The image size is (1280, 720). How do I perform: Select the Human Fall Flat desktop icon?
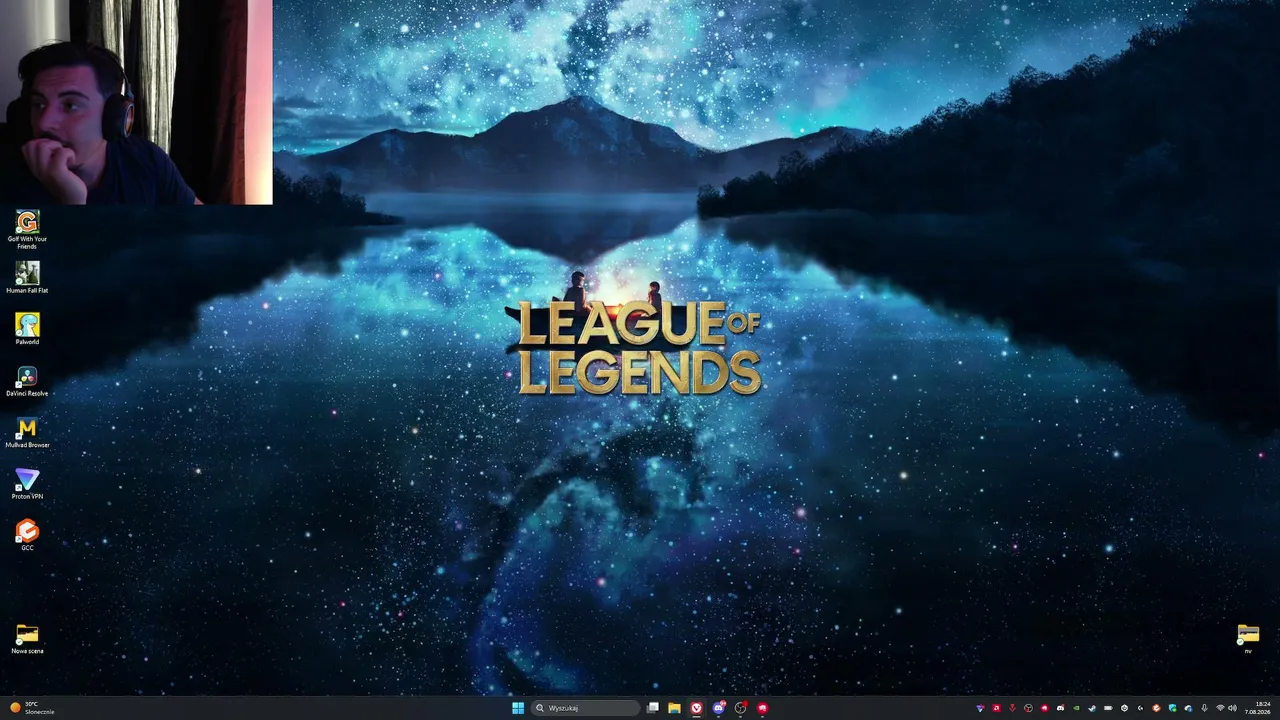[x=27, y=278]
